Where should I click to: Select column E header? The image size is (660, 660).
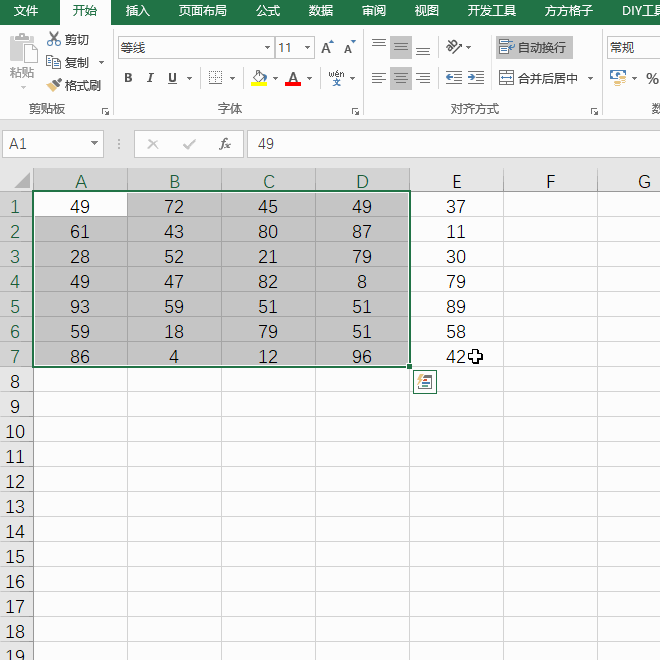click(456, 181)
